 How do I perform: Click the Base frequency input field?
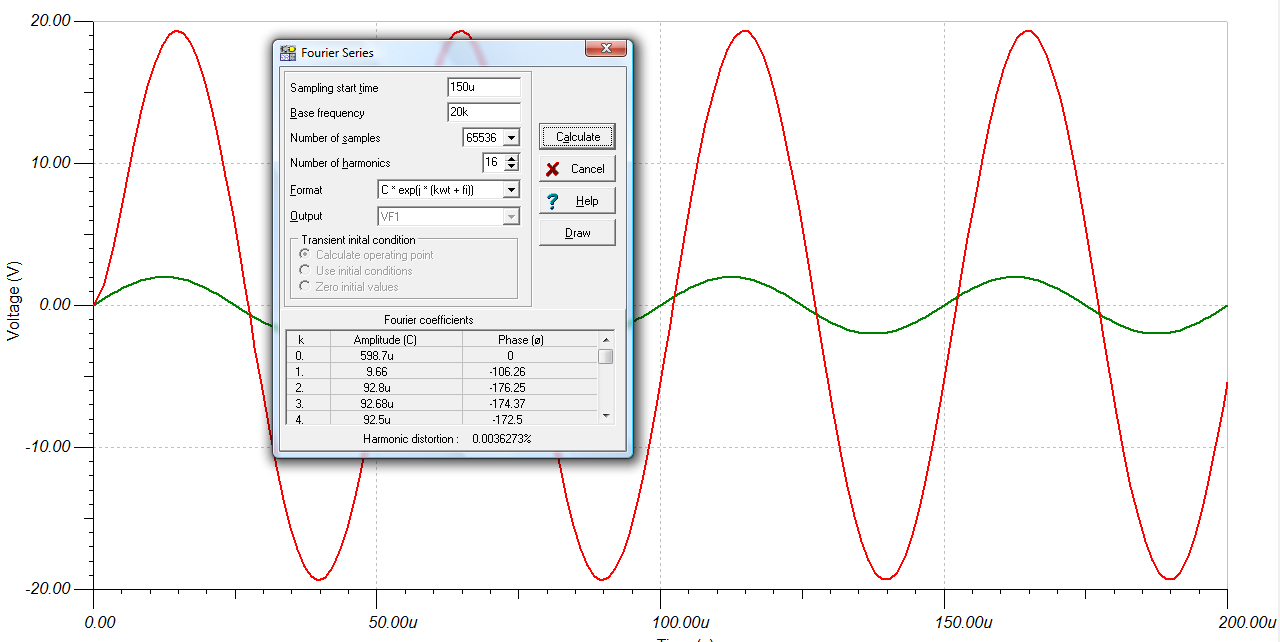[x=484, y=112]
